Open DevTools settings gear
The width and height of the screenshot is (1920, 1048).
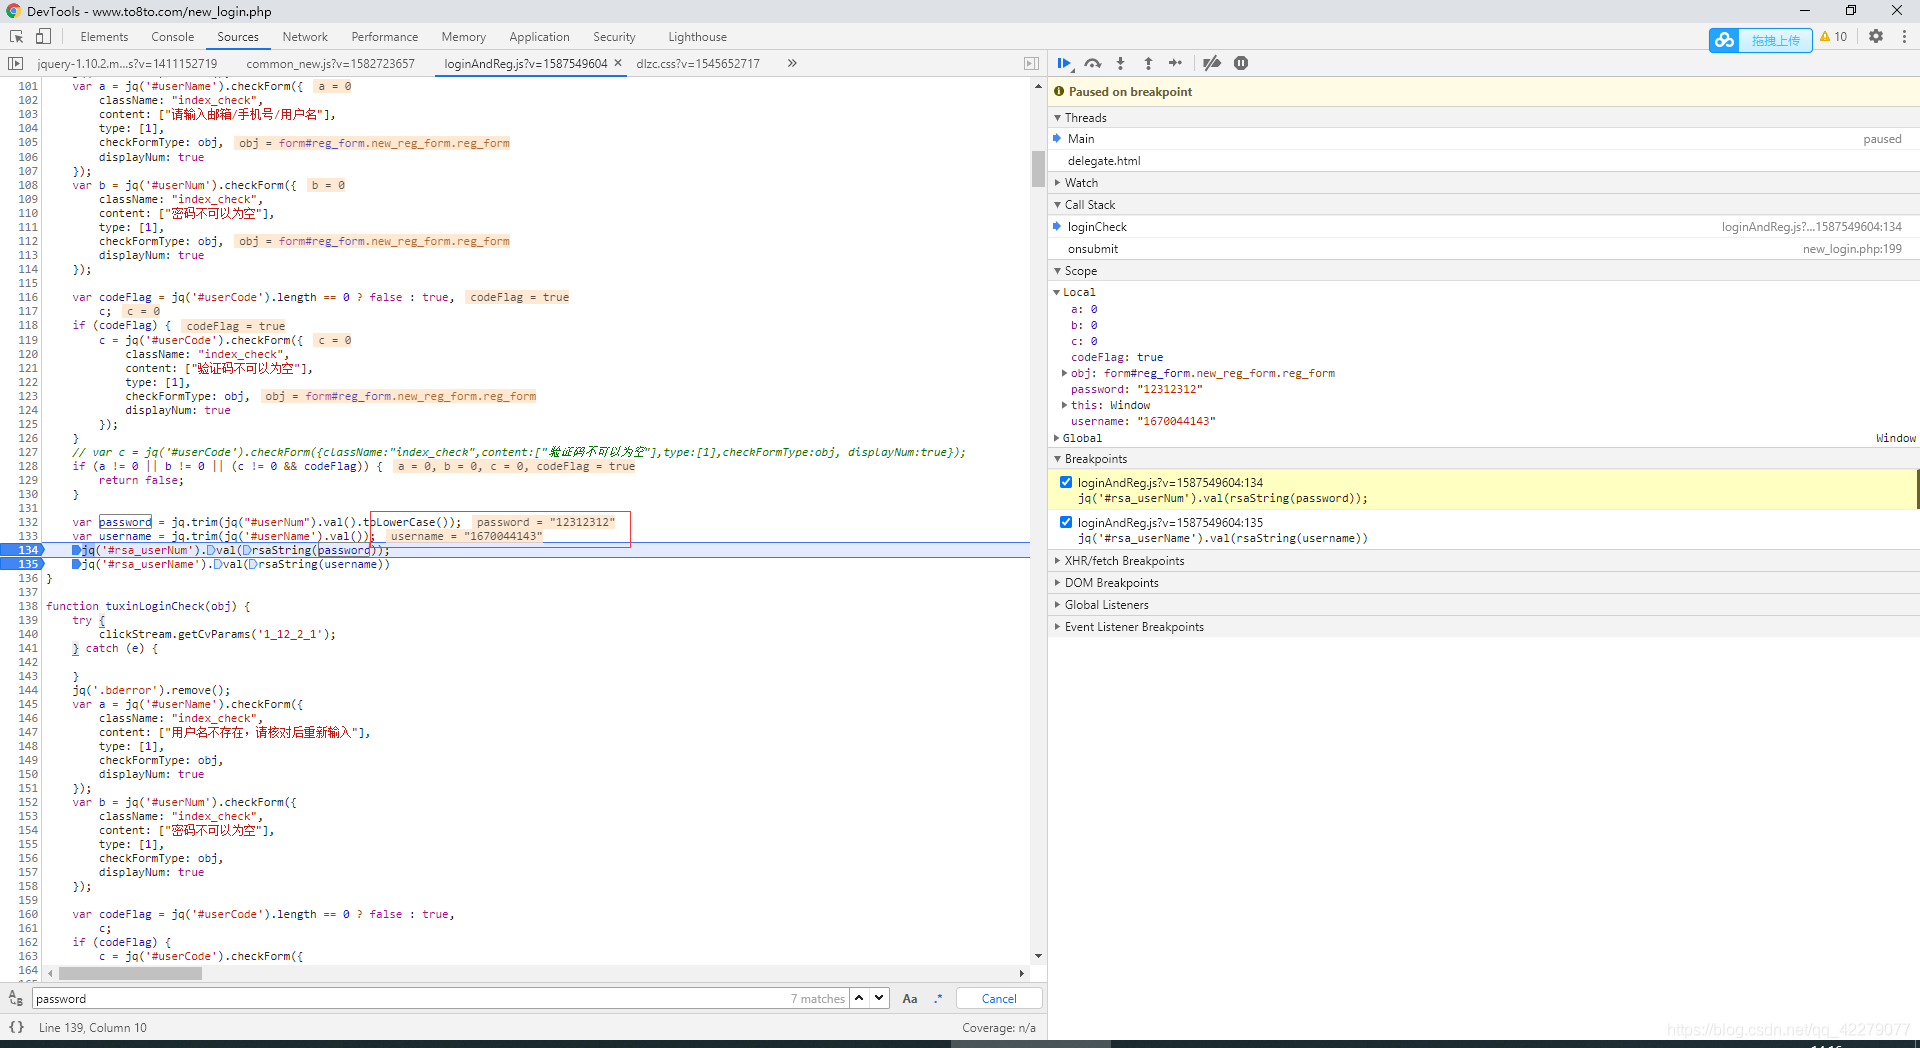tap(1876, 37)
